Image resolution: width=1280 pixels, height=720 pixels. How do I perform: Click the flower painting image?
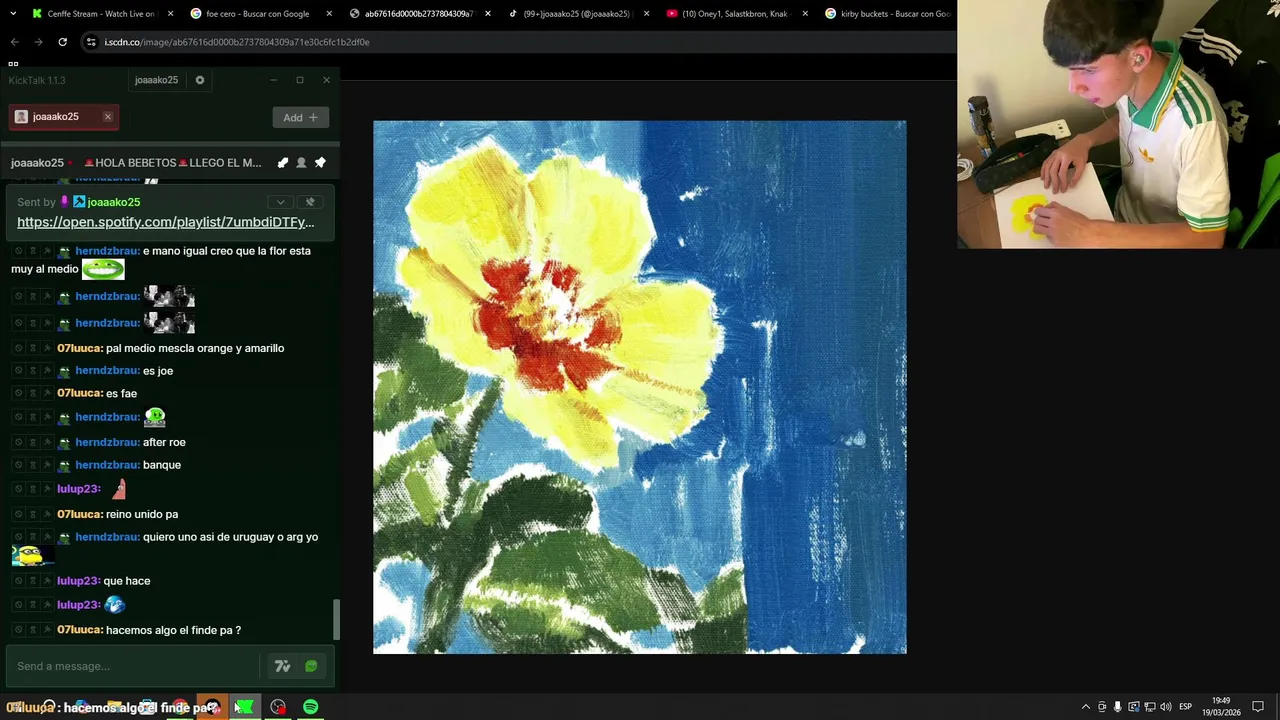640,387
